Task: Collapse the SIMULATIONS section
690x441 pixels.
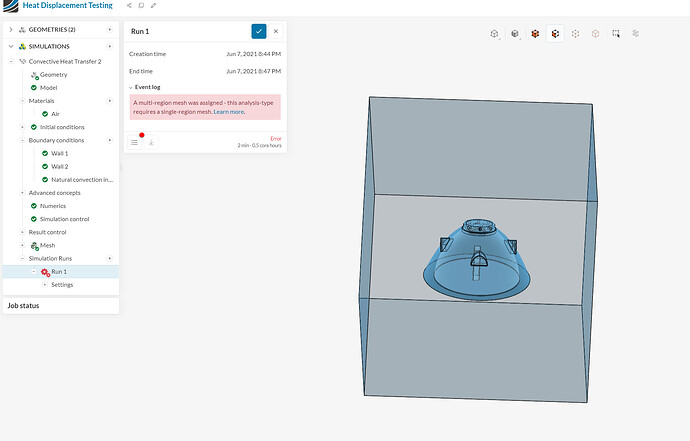Action: tap(11, 46)
